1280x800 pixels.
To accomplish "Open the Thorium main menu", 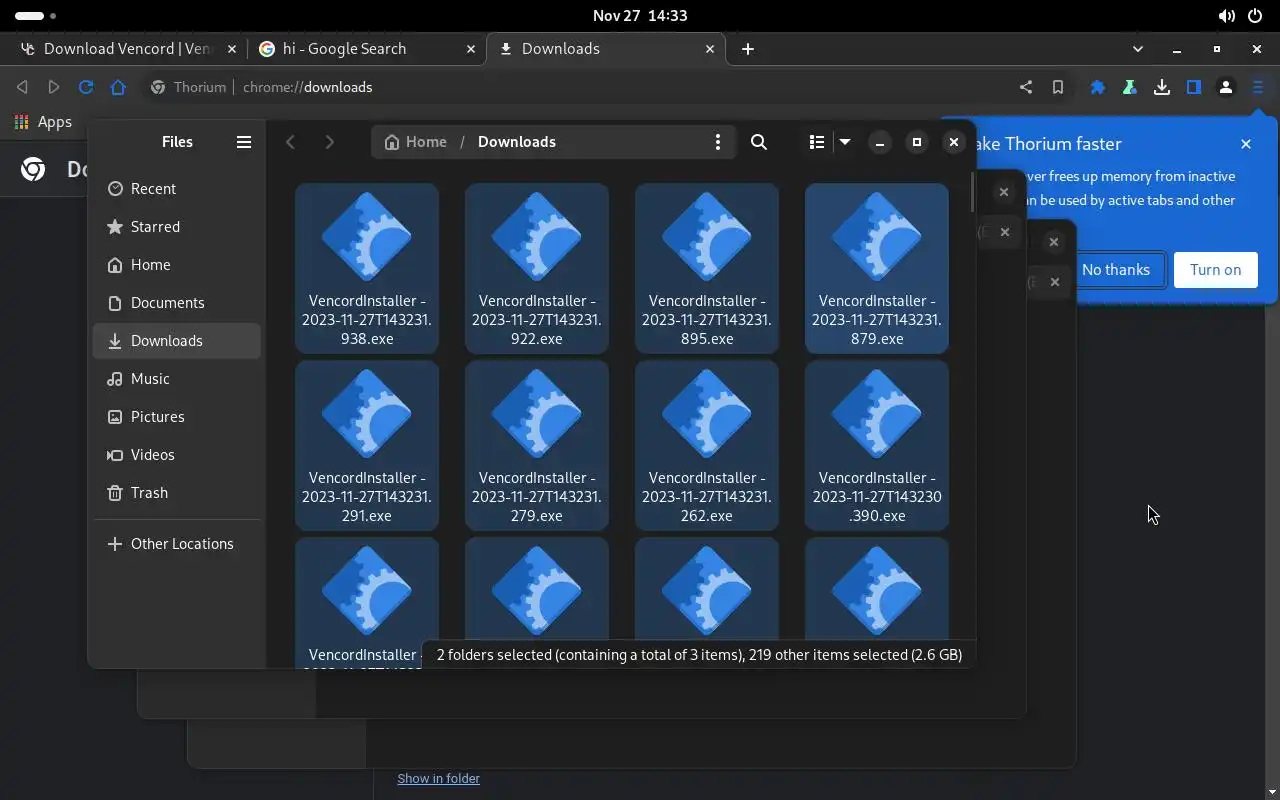I will click(1257, 87).
